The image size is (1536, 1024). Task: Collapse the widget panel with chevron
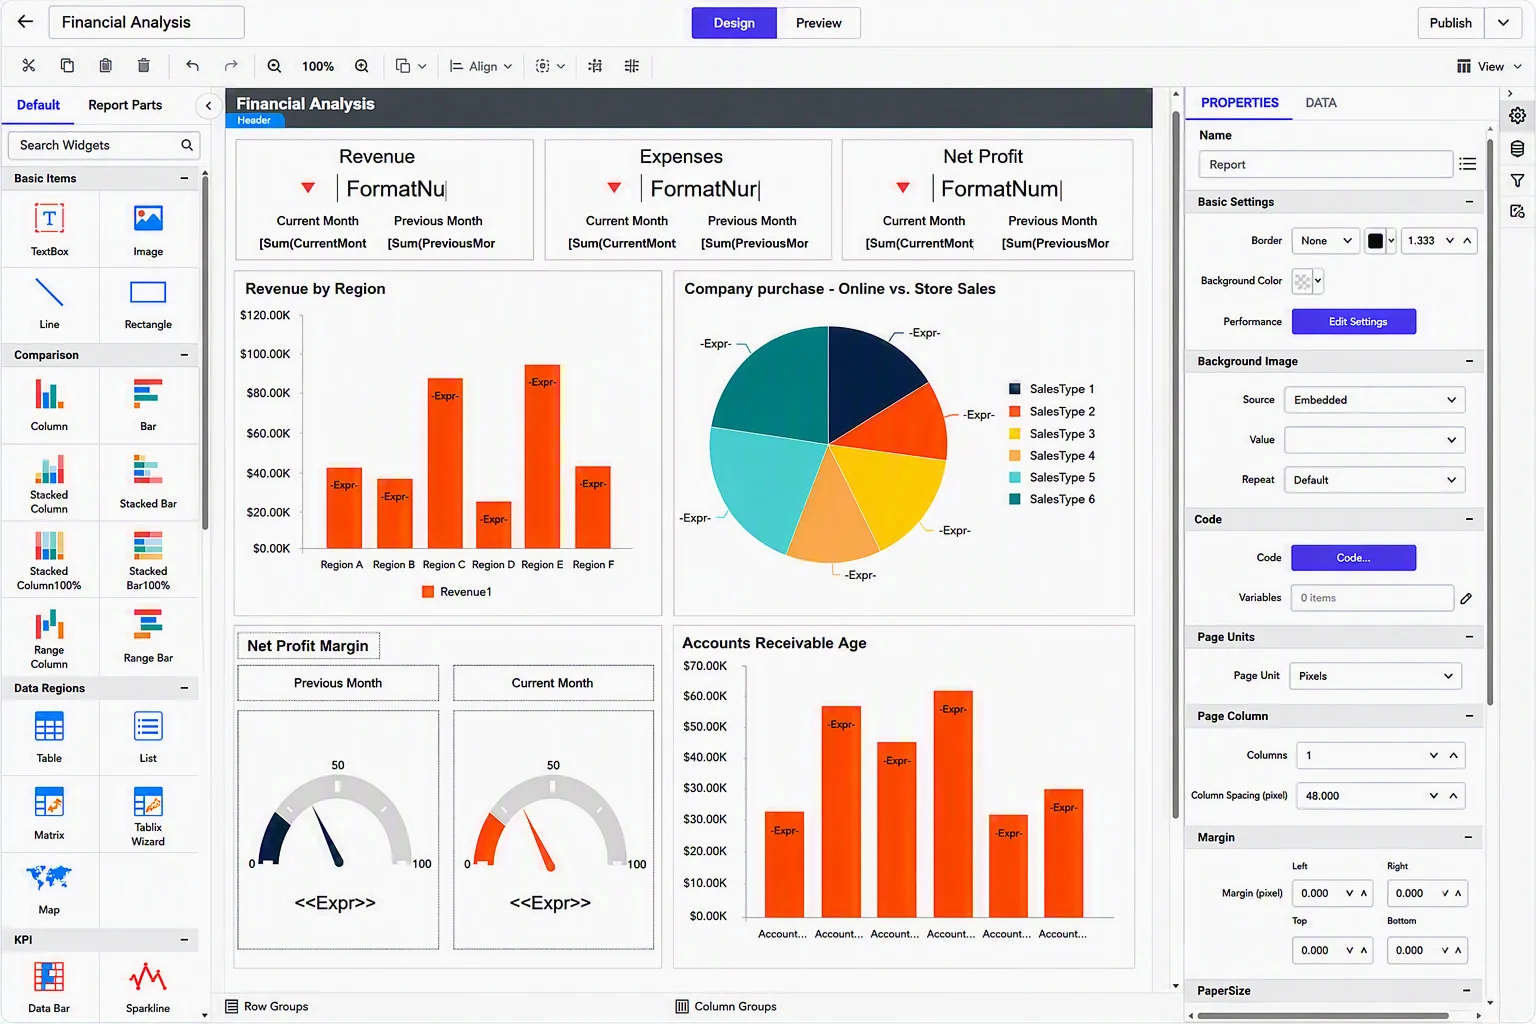pyautogui.click(x=208, y=105)
